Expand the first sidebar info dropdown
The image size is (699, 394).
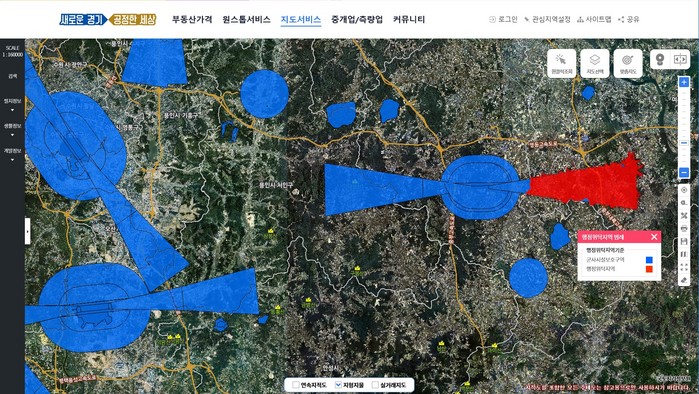[12, 105]
